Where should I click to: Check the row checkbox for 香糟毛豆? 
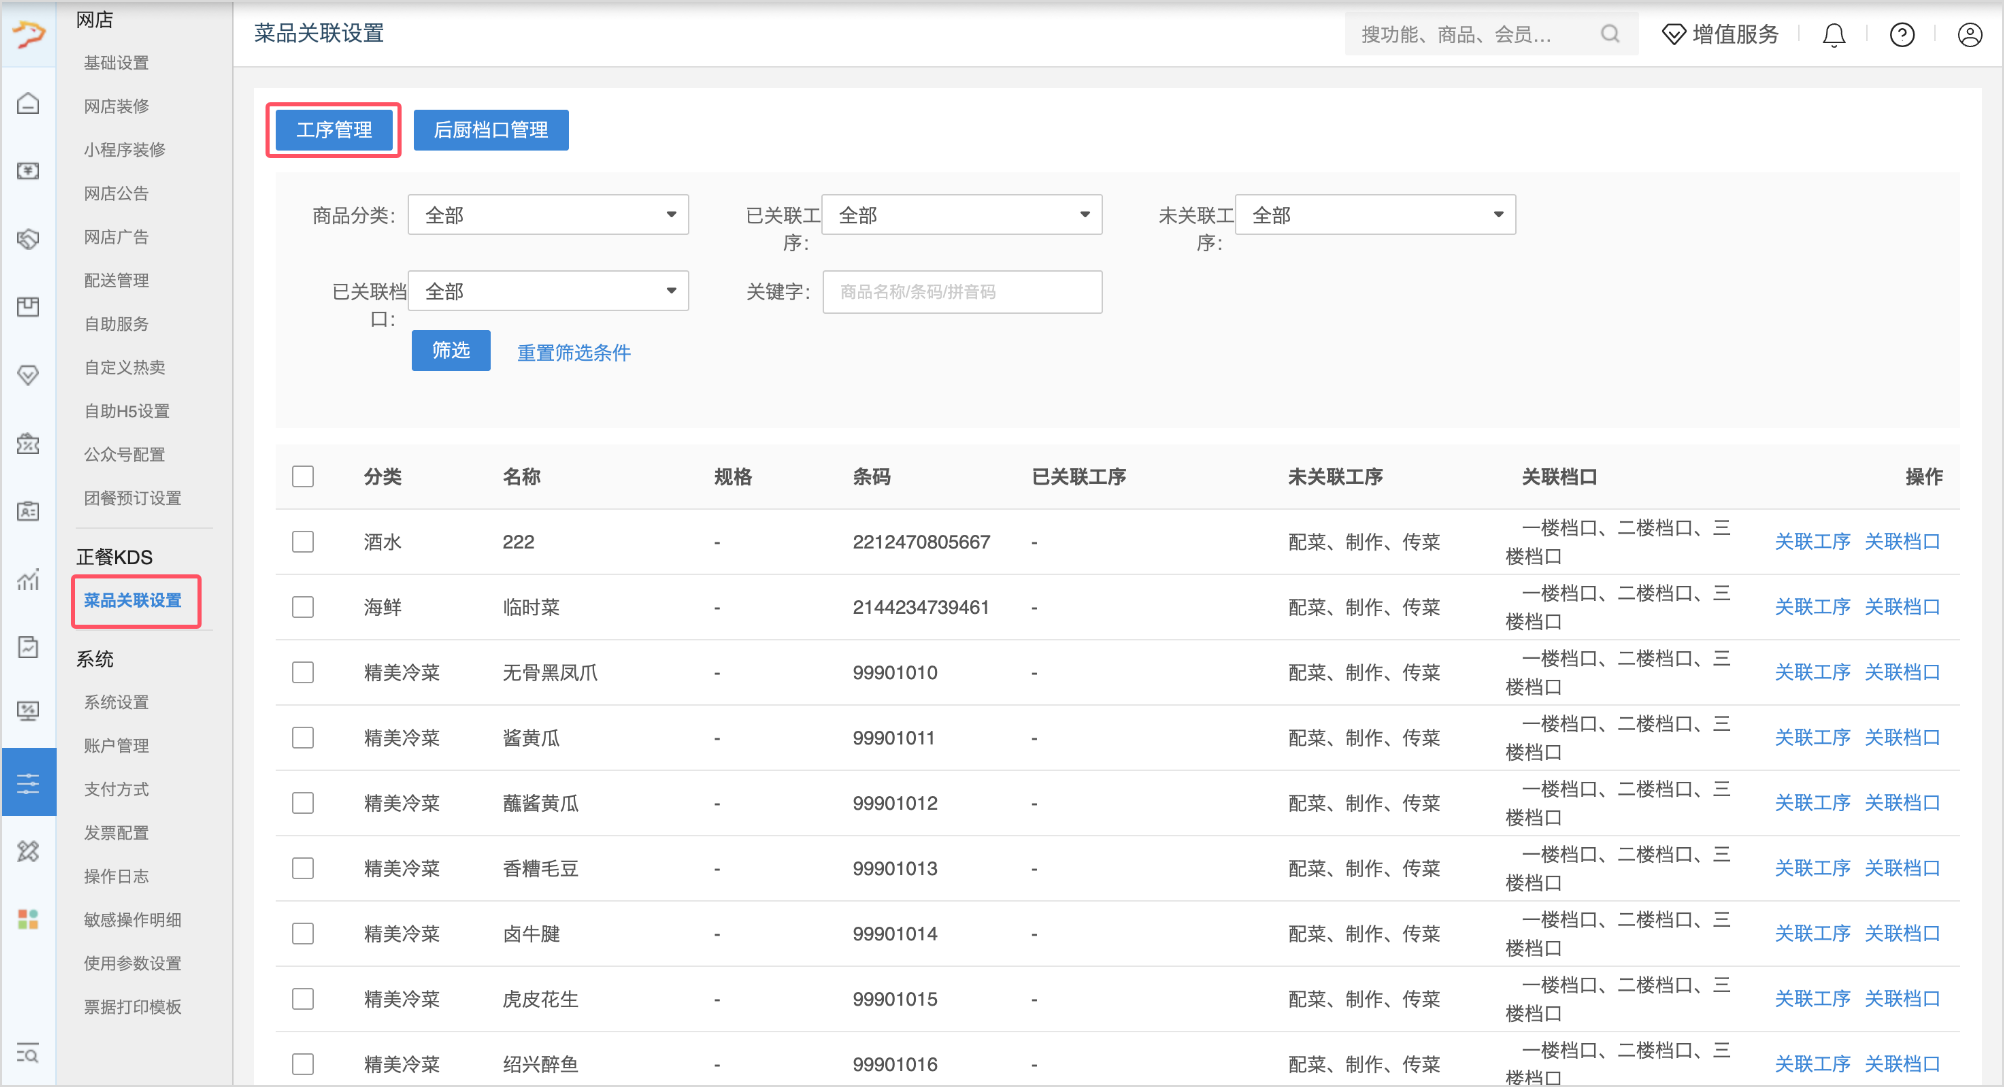(x=303, y=868)
